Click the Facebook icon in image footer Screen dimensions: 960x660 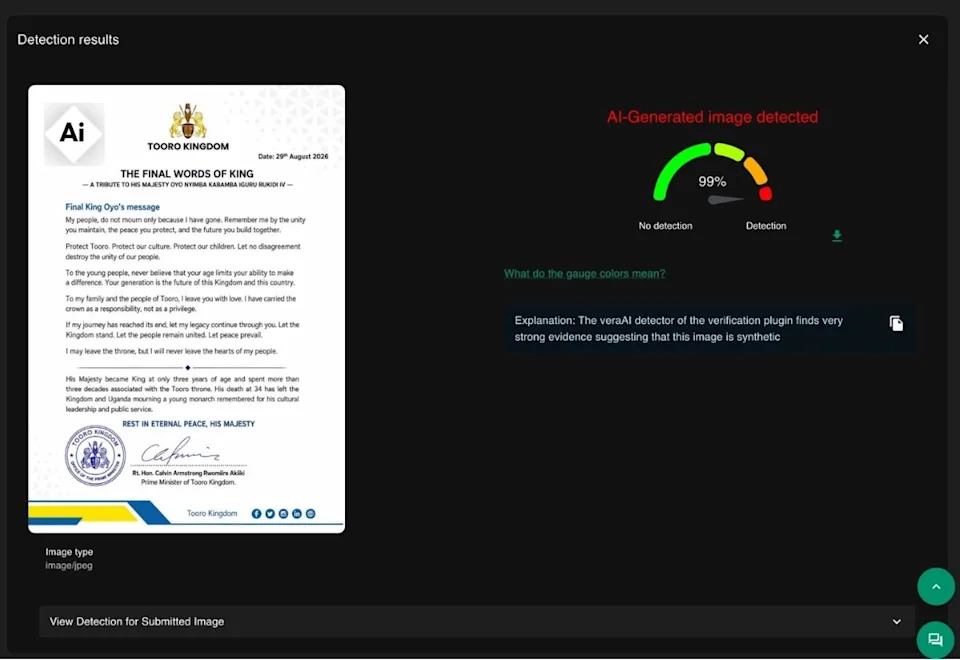pyautogui.click(x=257, y=514)
